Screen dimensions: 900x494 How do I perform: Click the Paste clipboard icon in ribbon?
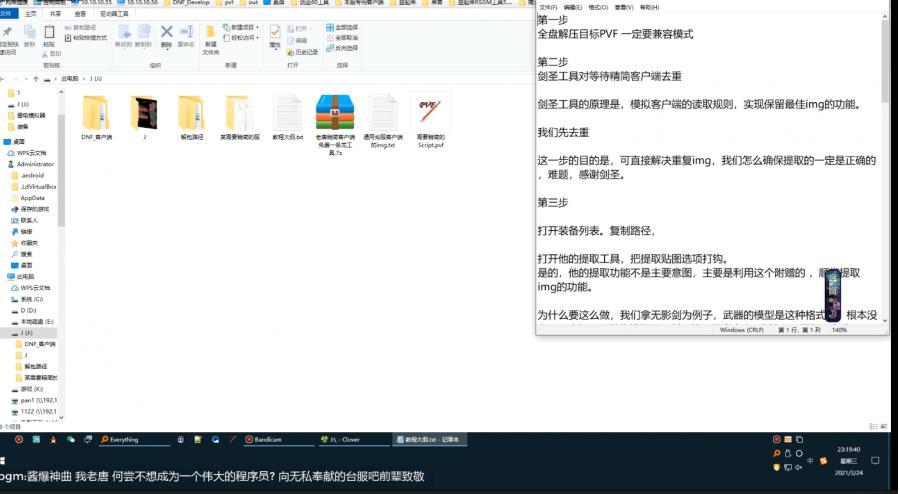point(49,32)
